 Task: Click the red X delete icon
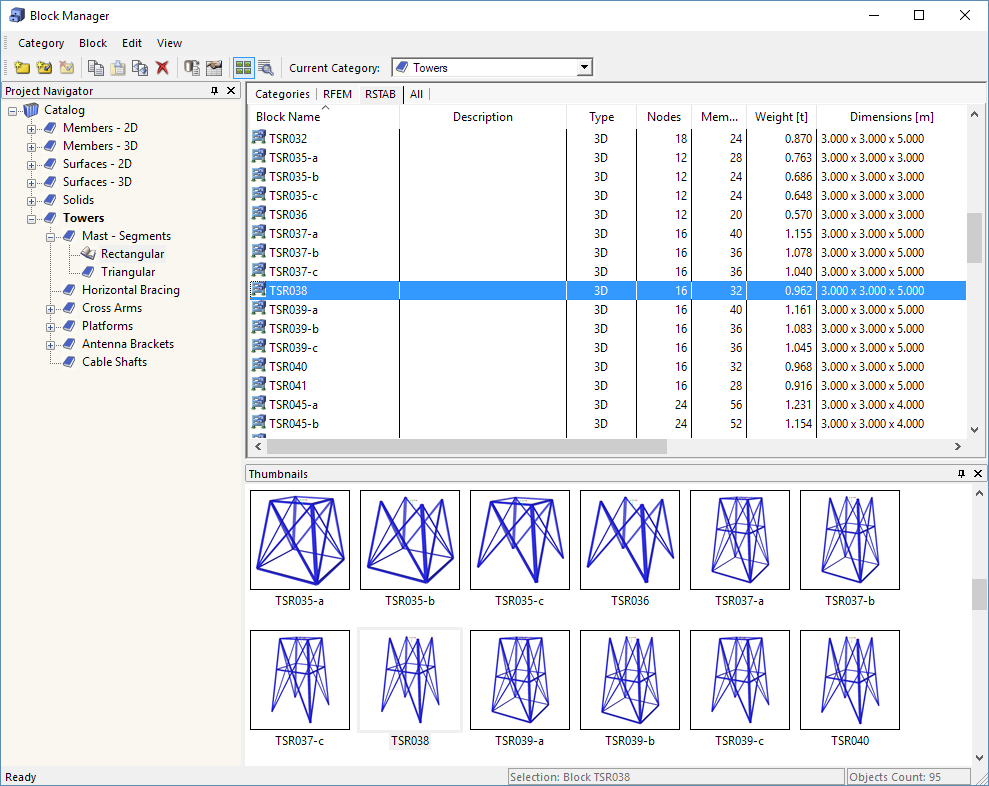(x=162, y=68)
